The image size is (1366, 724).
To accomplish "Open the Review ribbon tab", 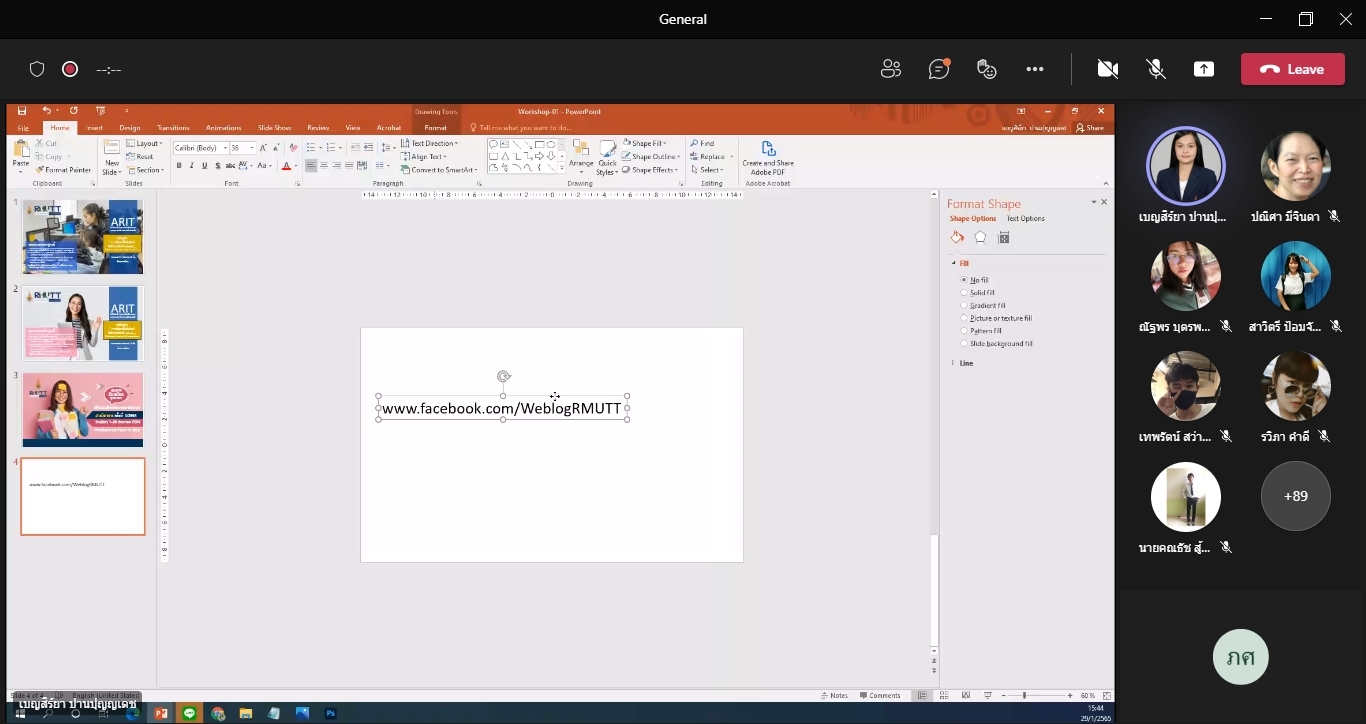I will coord(318,128).
